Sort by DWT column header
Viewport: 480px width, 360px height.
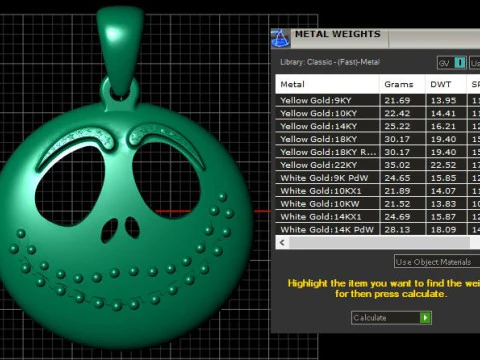pos(446,84)
